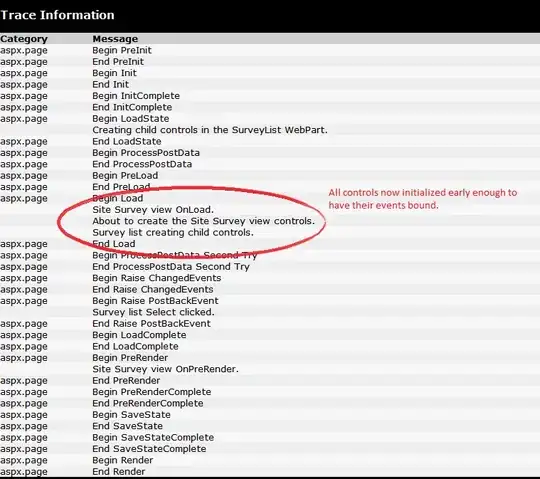Image resolution: width=540 pixels, height=479 pixels.
Task: Select Survey list Select clicked message
Action: point(153,312)
